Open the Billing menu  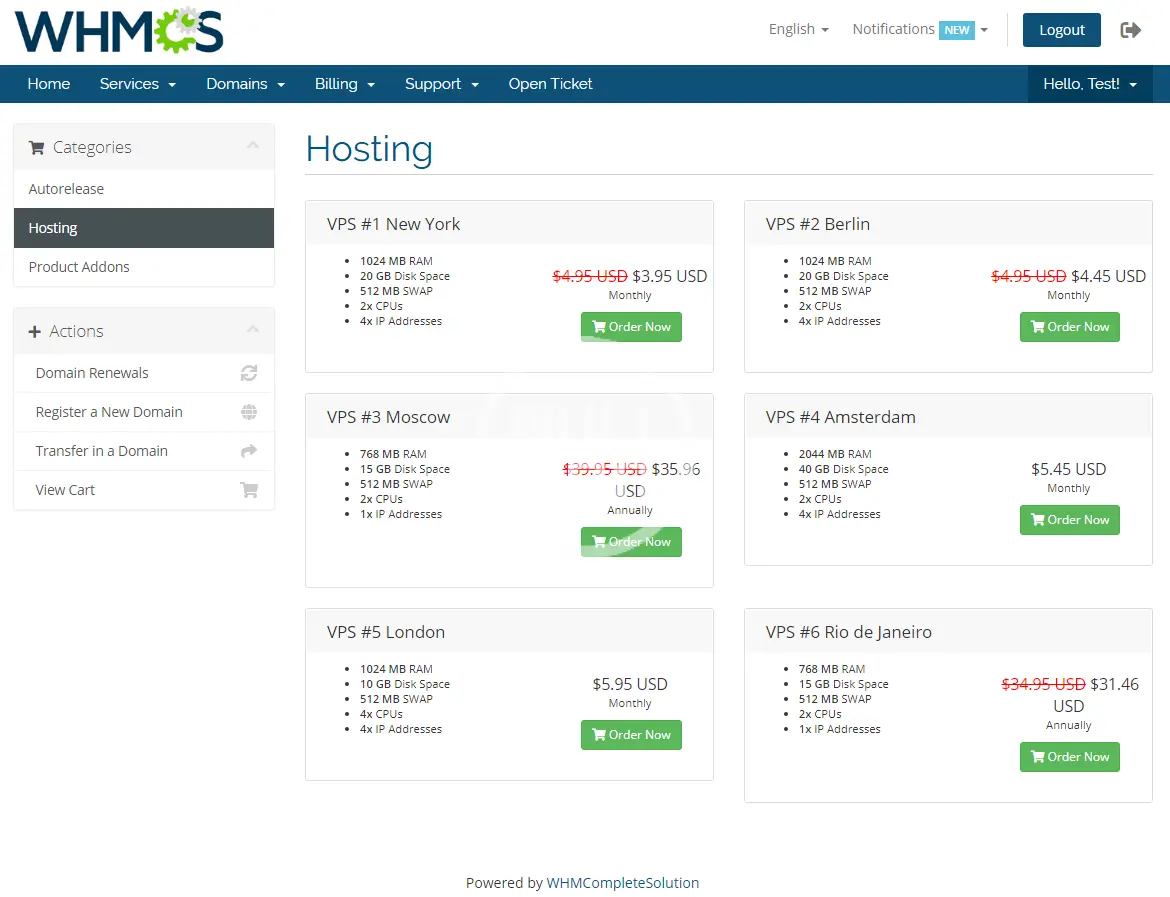tap(344, 84)
